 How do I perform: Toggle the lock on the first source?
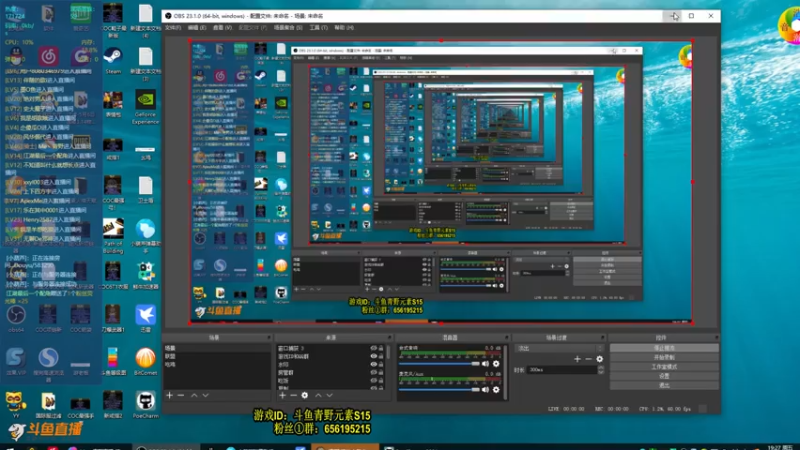[381, 348]
